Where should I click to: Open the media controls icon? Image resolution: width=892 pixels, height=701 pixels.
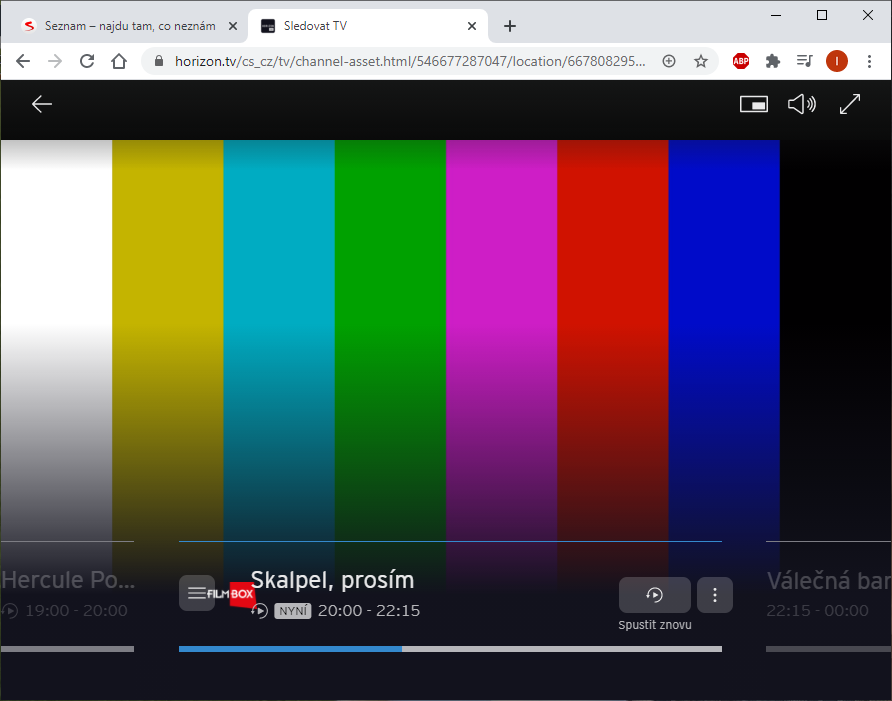(x=804, y=61)
